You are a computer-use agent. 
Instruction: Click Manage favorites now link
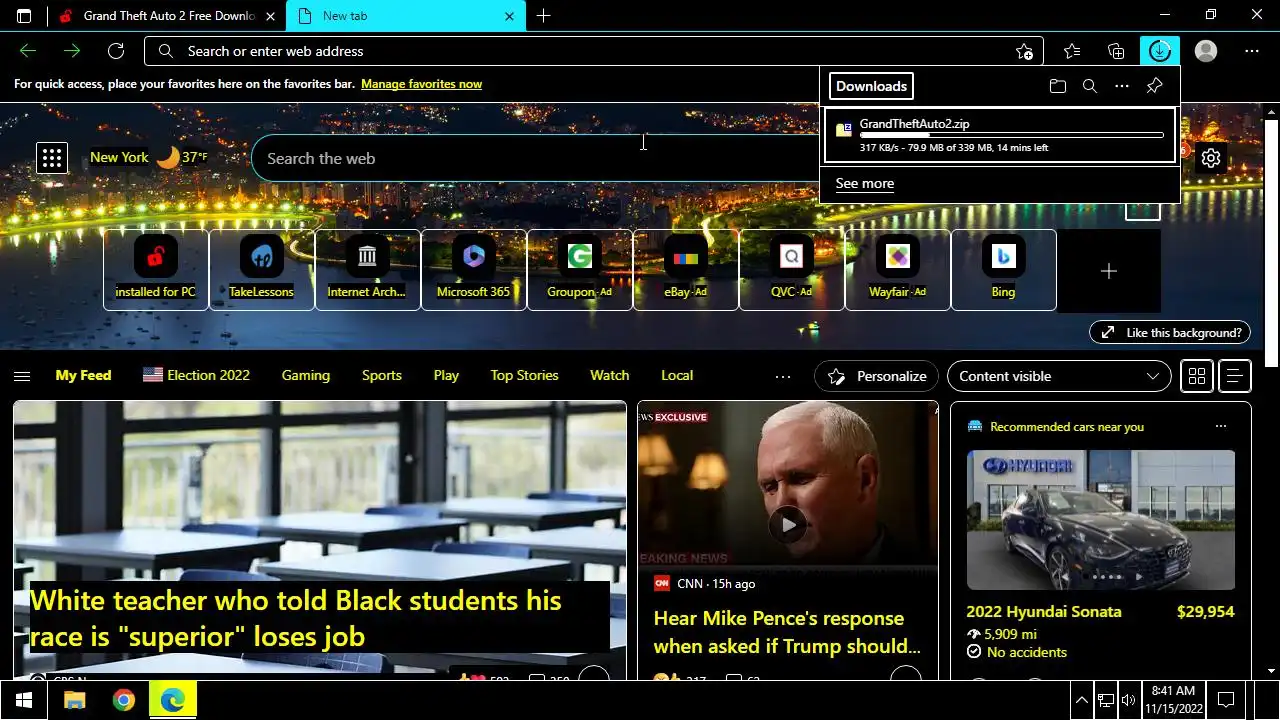pos(421,84)
